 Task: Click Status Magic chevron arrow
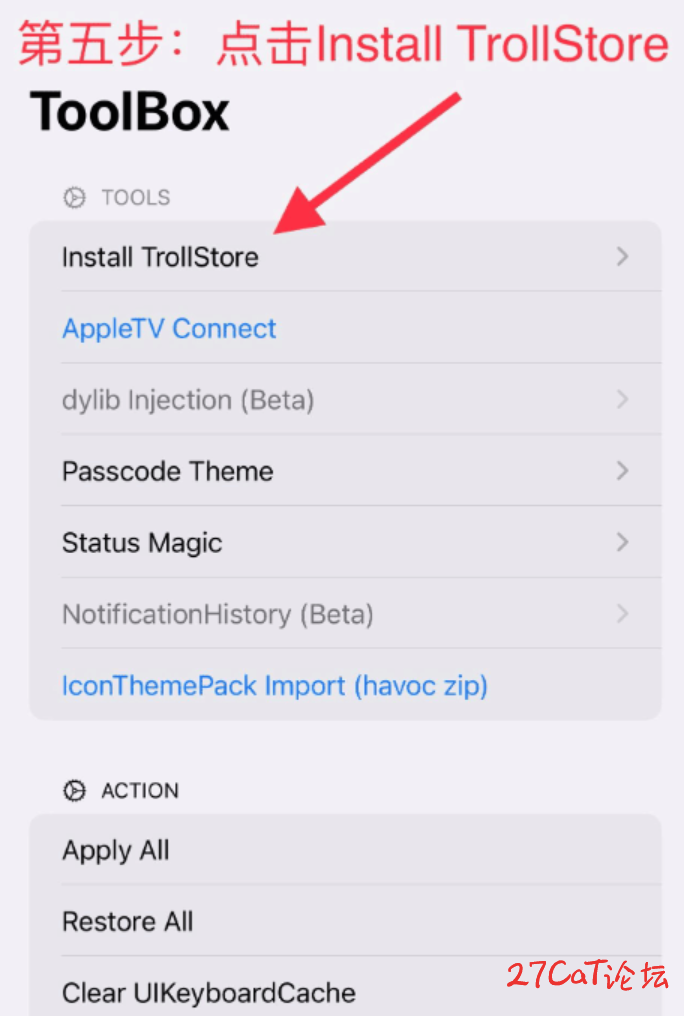pyautogui.click(x=622, y=542)
